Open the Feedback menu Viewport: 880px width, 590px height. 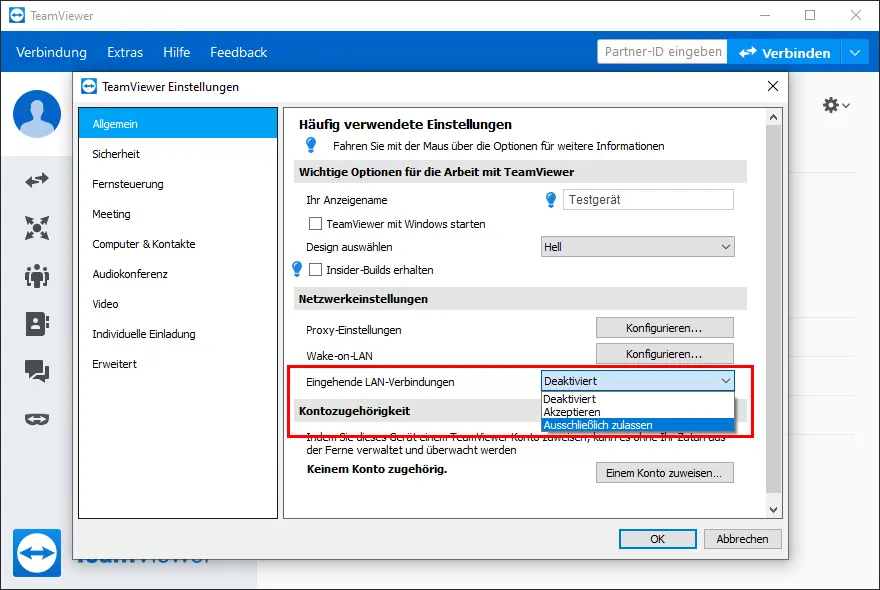click(x=239, y=52)
